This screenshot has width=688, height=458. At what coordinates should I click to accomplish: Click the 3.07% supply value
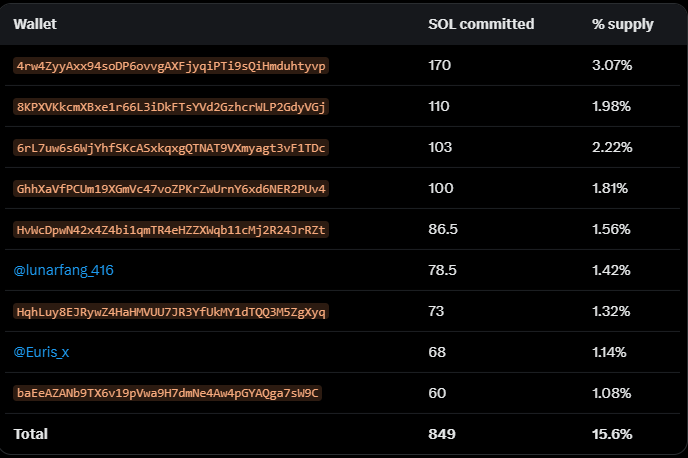coord(612,65)
